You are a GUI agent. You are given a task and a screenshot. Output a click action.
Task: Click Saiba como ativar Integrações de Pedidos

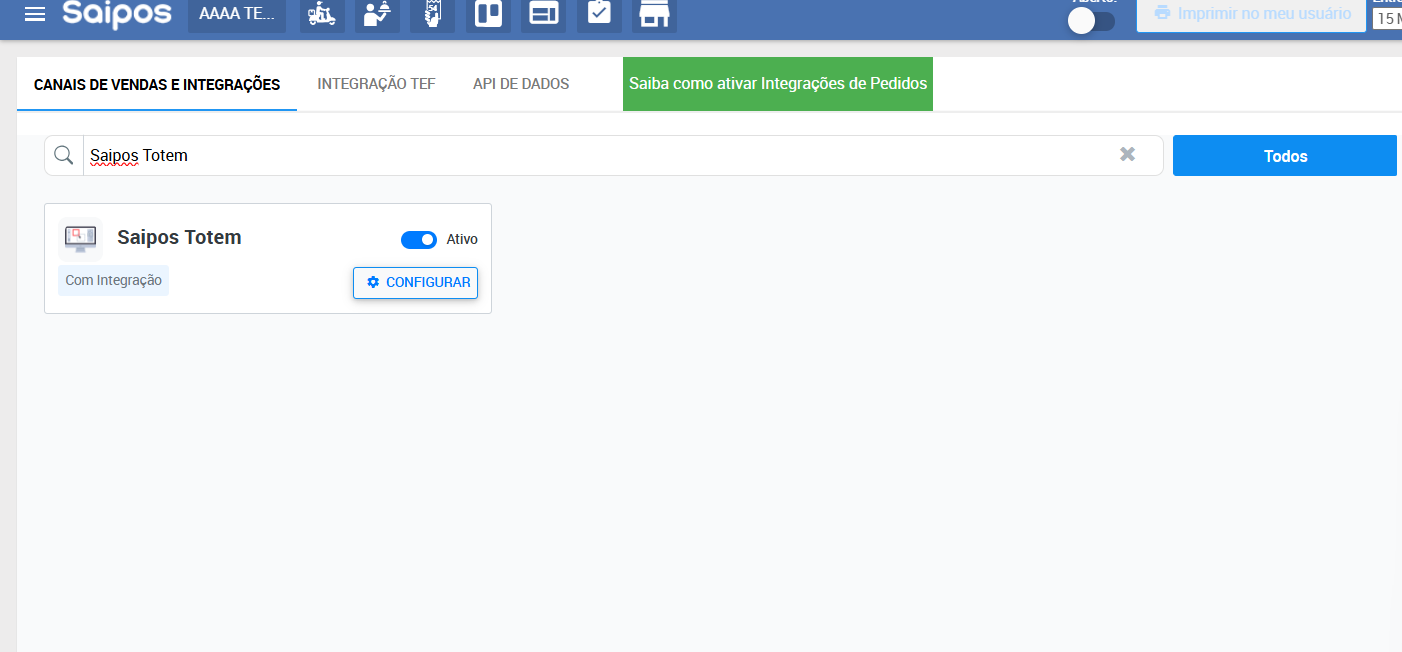pyautogui.click(x=778, y=84)
